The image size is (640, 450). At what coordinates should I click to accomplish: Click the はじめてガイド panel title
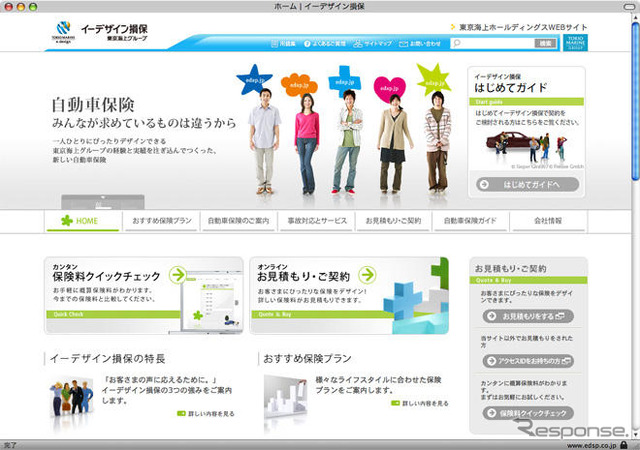(510, 87)
